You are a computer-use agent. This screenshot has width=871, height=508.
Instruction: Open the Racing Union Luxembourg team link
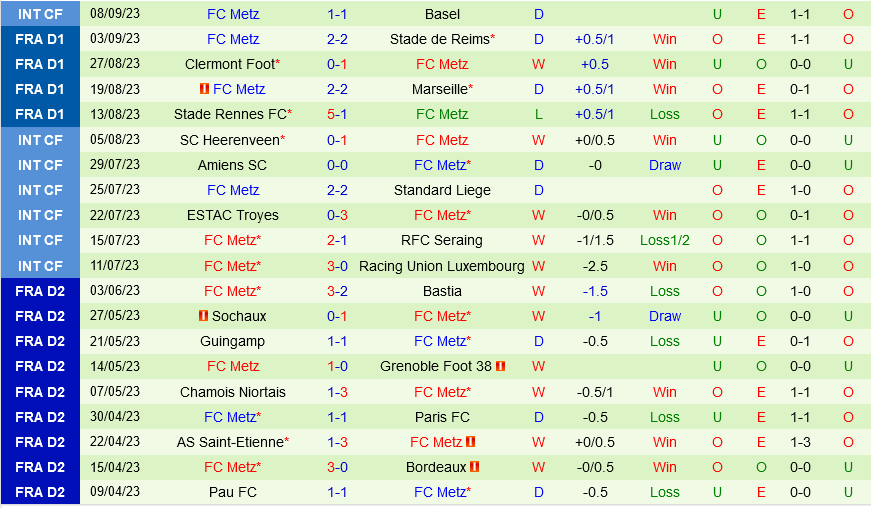tap(442, 266)
